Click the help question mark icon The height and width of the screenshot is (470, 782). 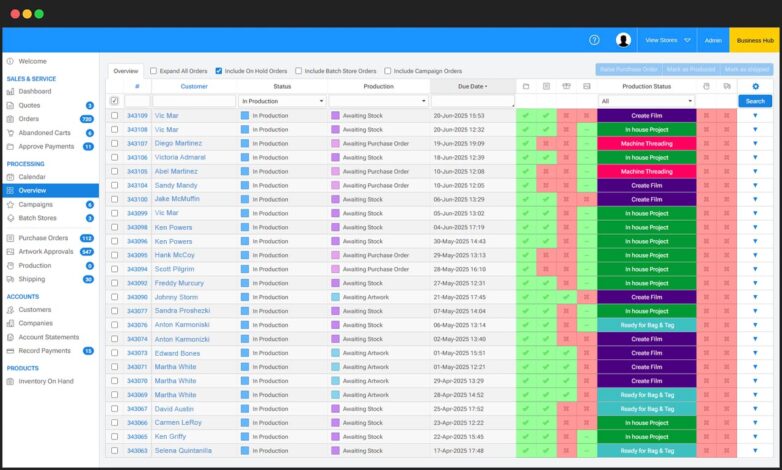594,40
